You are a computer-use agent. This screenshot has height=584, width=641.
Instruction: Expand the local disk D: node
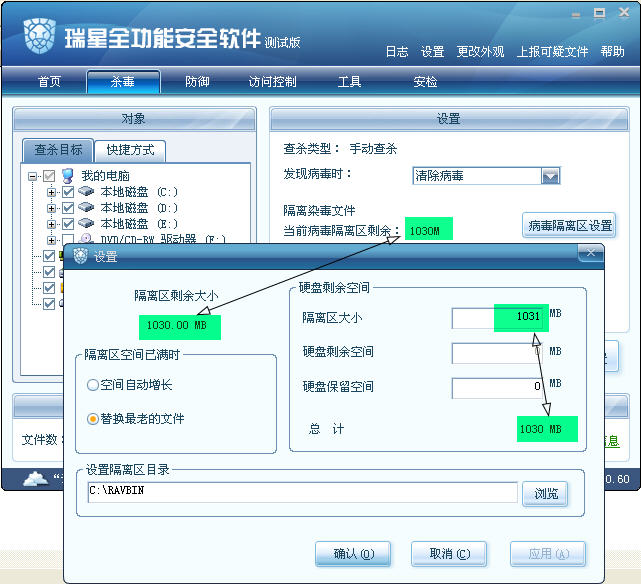tap(52, 208)
